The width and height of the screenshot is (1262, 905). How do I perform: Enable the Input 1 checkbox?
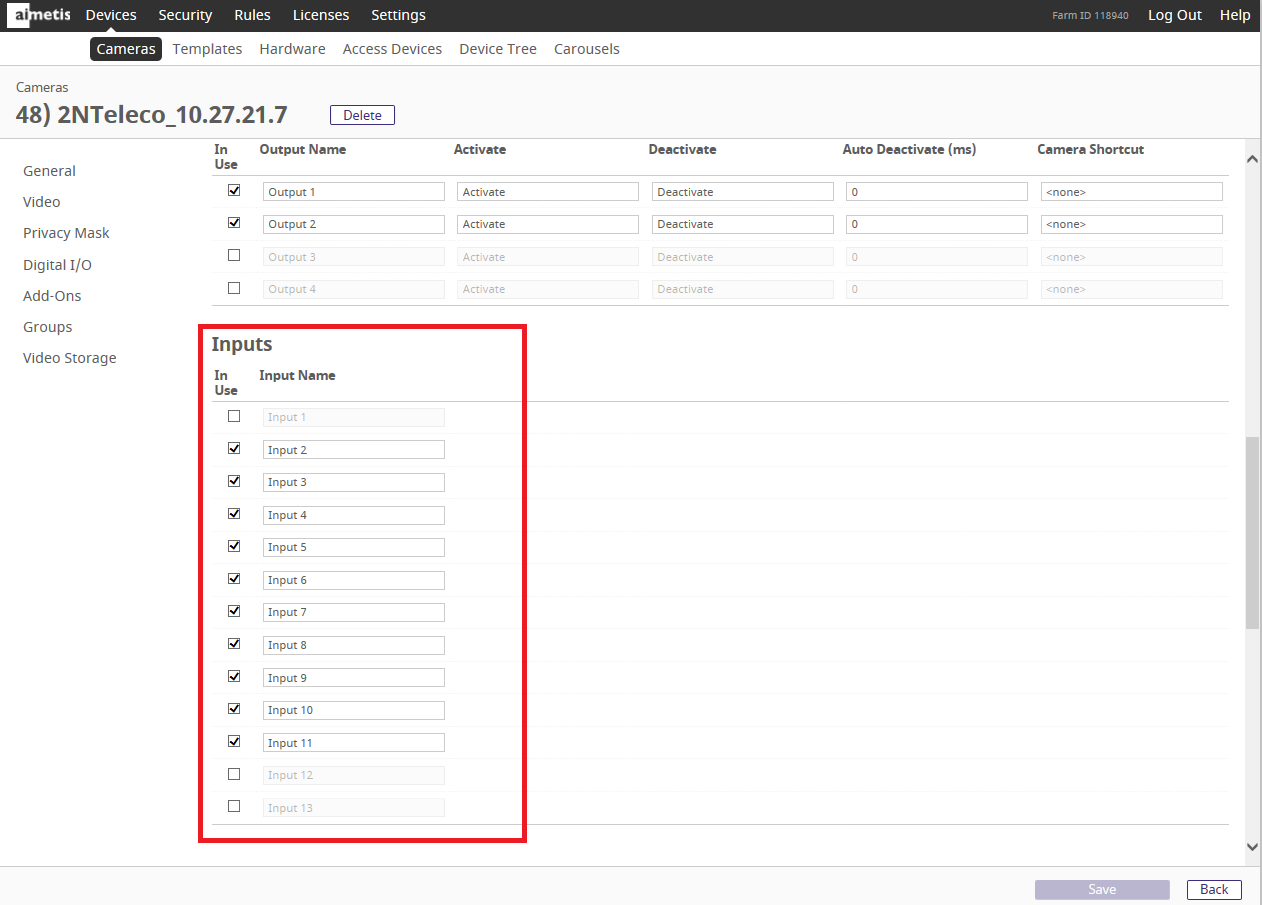pyautogui.click(x=234, y=416)
